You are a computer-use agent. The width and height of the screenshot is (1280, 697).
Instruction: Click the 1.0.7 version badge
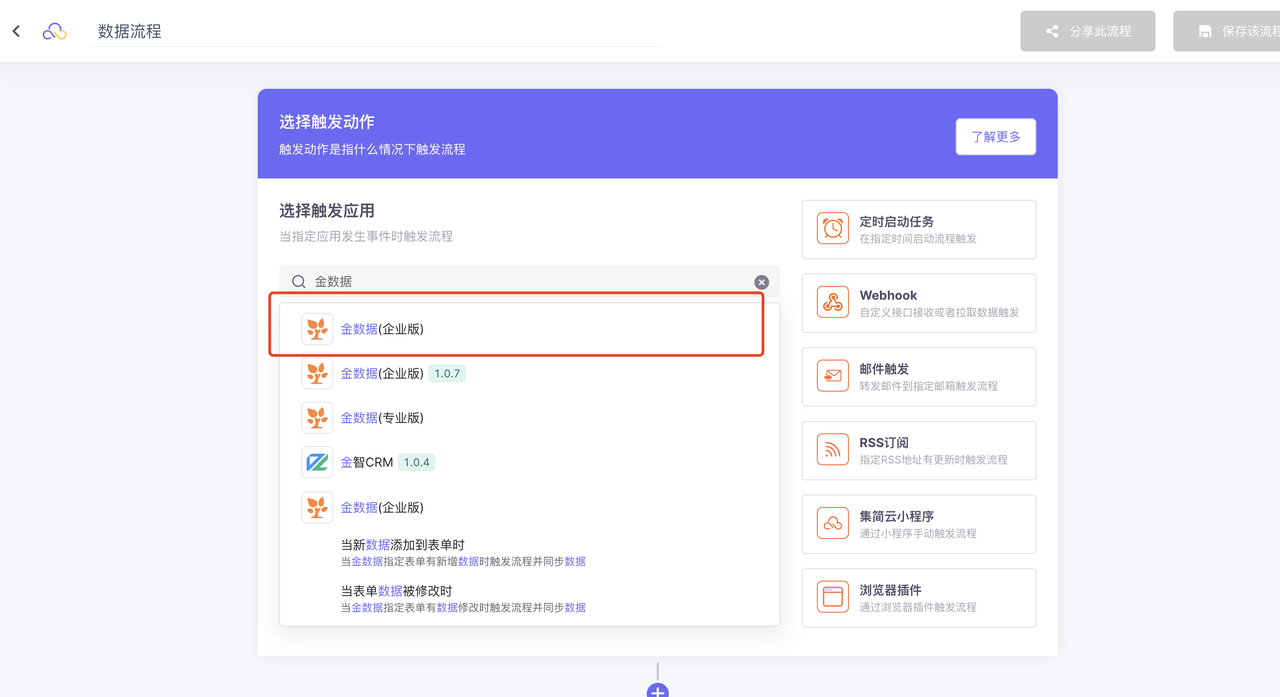pos(447,373)
